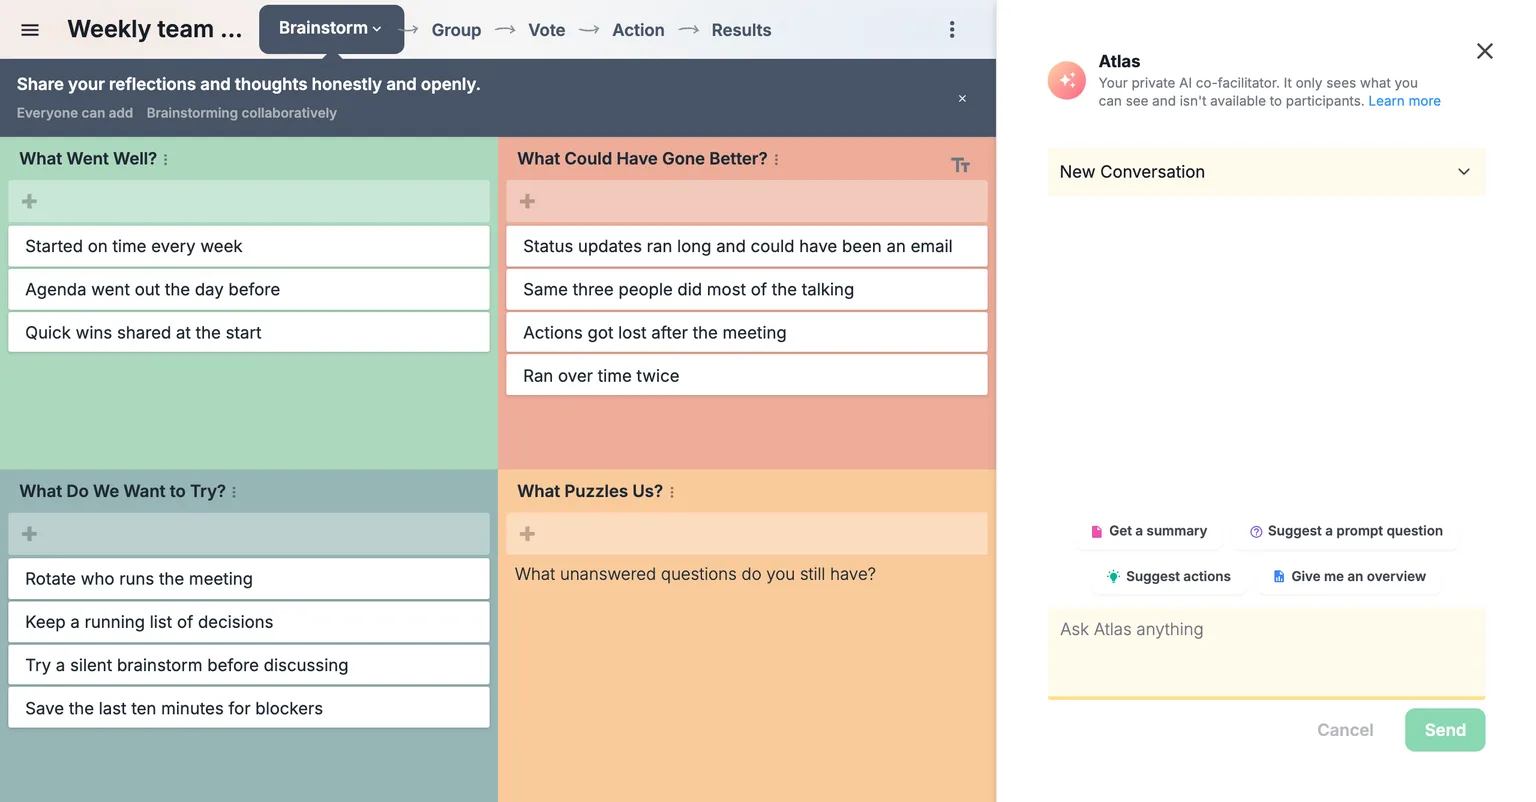The image size is (1536, 802).
Task: Click the 'What Puzzles Us?' column title
Action: point(590,492)
